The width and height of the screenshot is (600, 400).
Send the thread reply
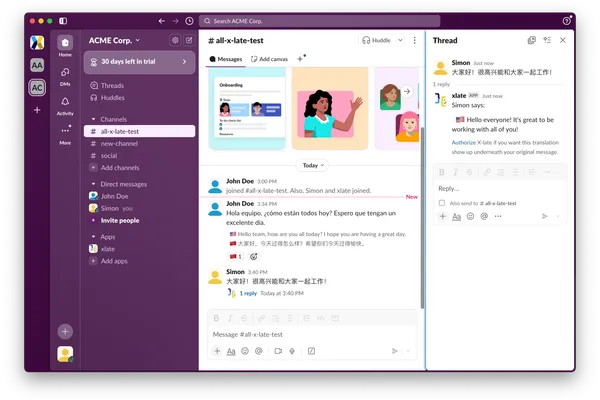coord(545,216)
